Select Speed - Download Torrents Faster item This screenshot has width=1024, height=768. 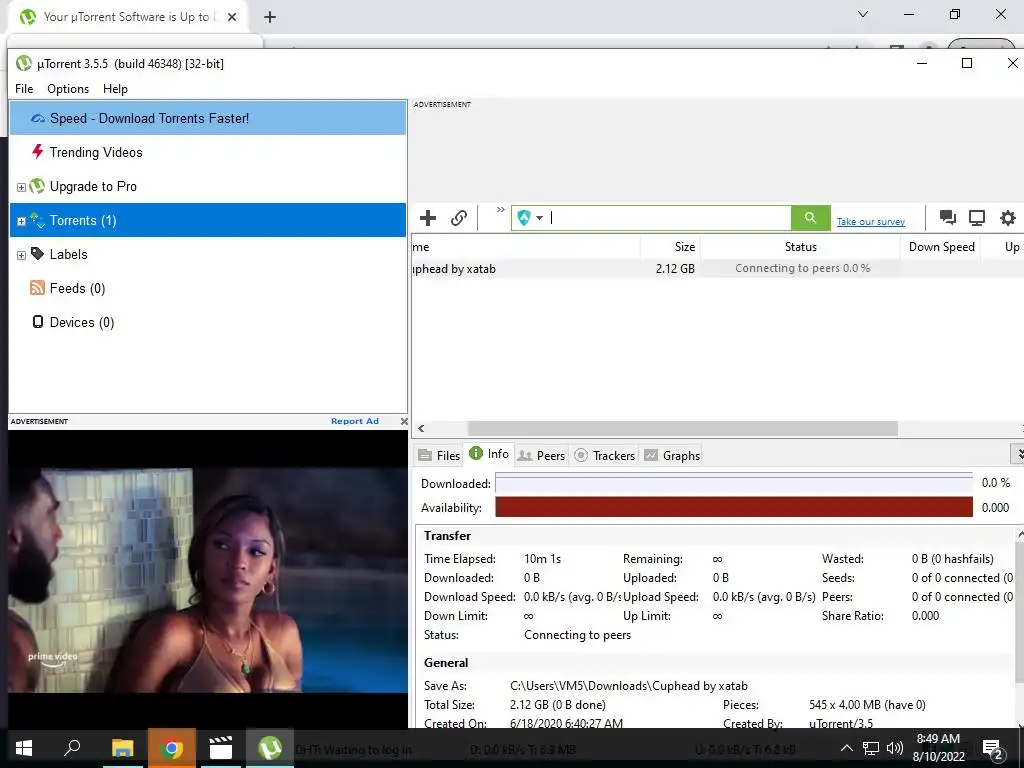click(208, 118)
